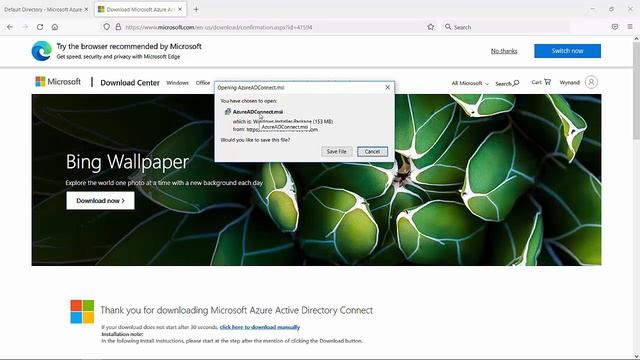The width and height of the screenshot is (640, 360).
Task: Click the scrollbar down arrow
Action: (x=636, y=356)
